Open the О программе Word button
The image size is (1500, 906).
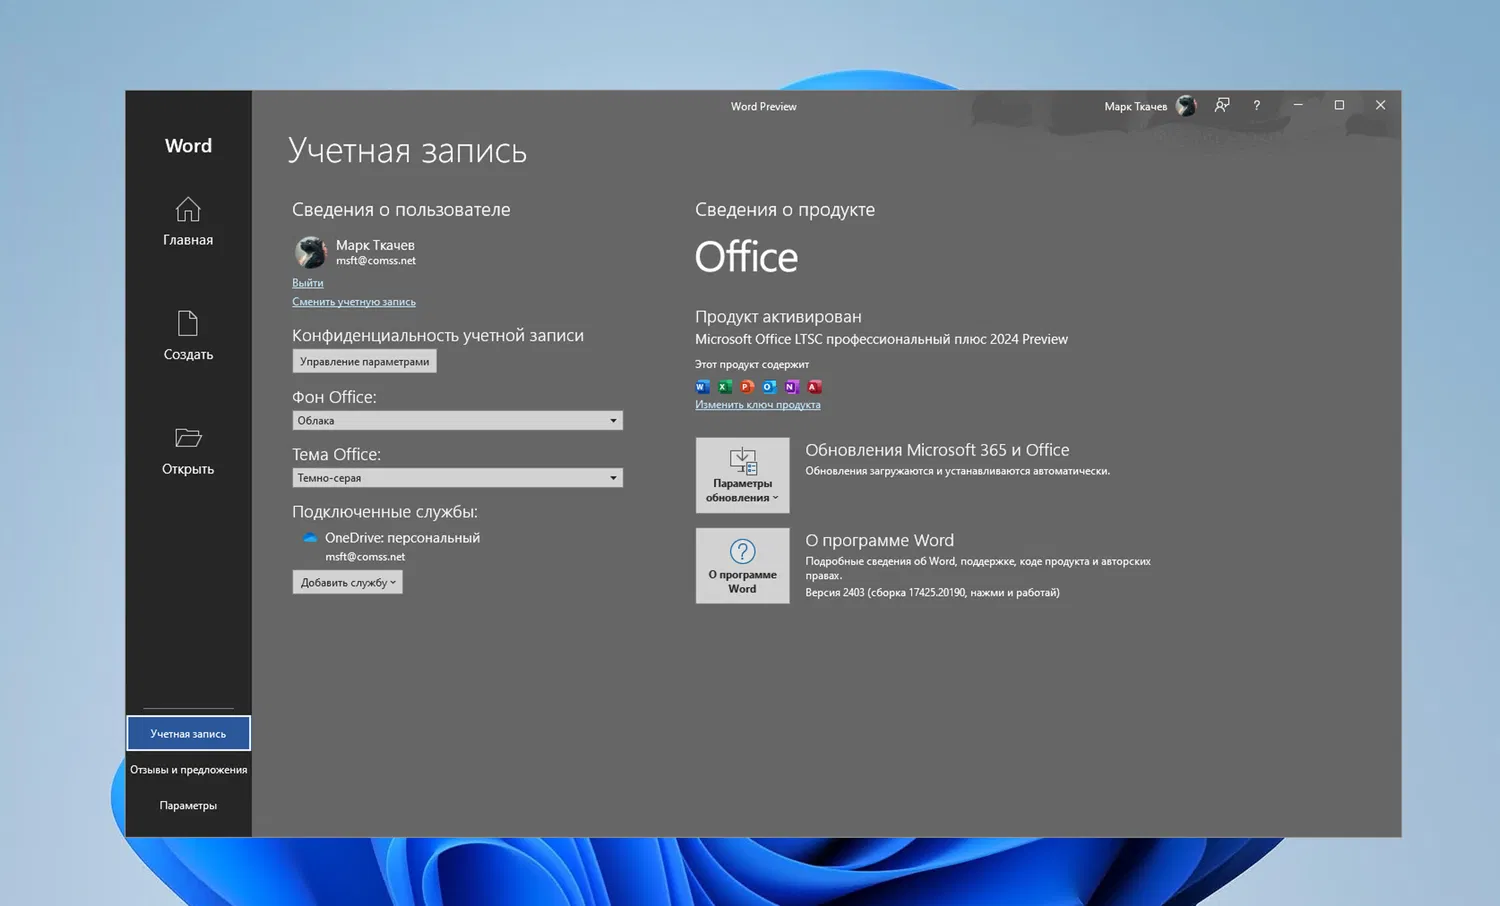pos(742,566)
